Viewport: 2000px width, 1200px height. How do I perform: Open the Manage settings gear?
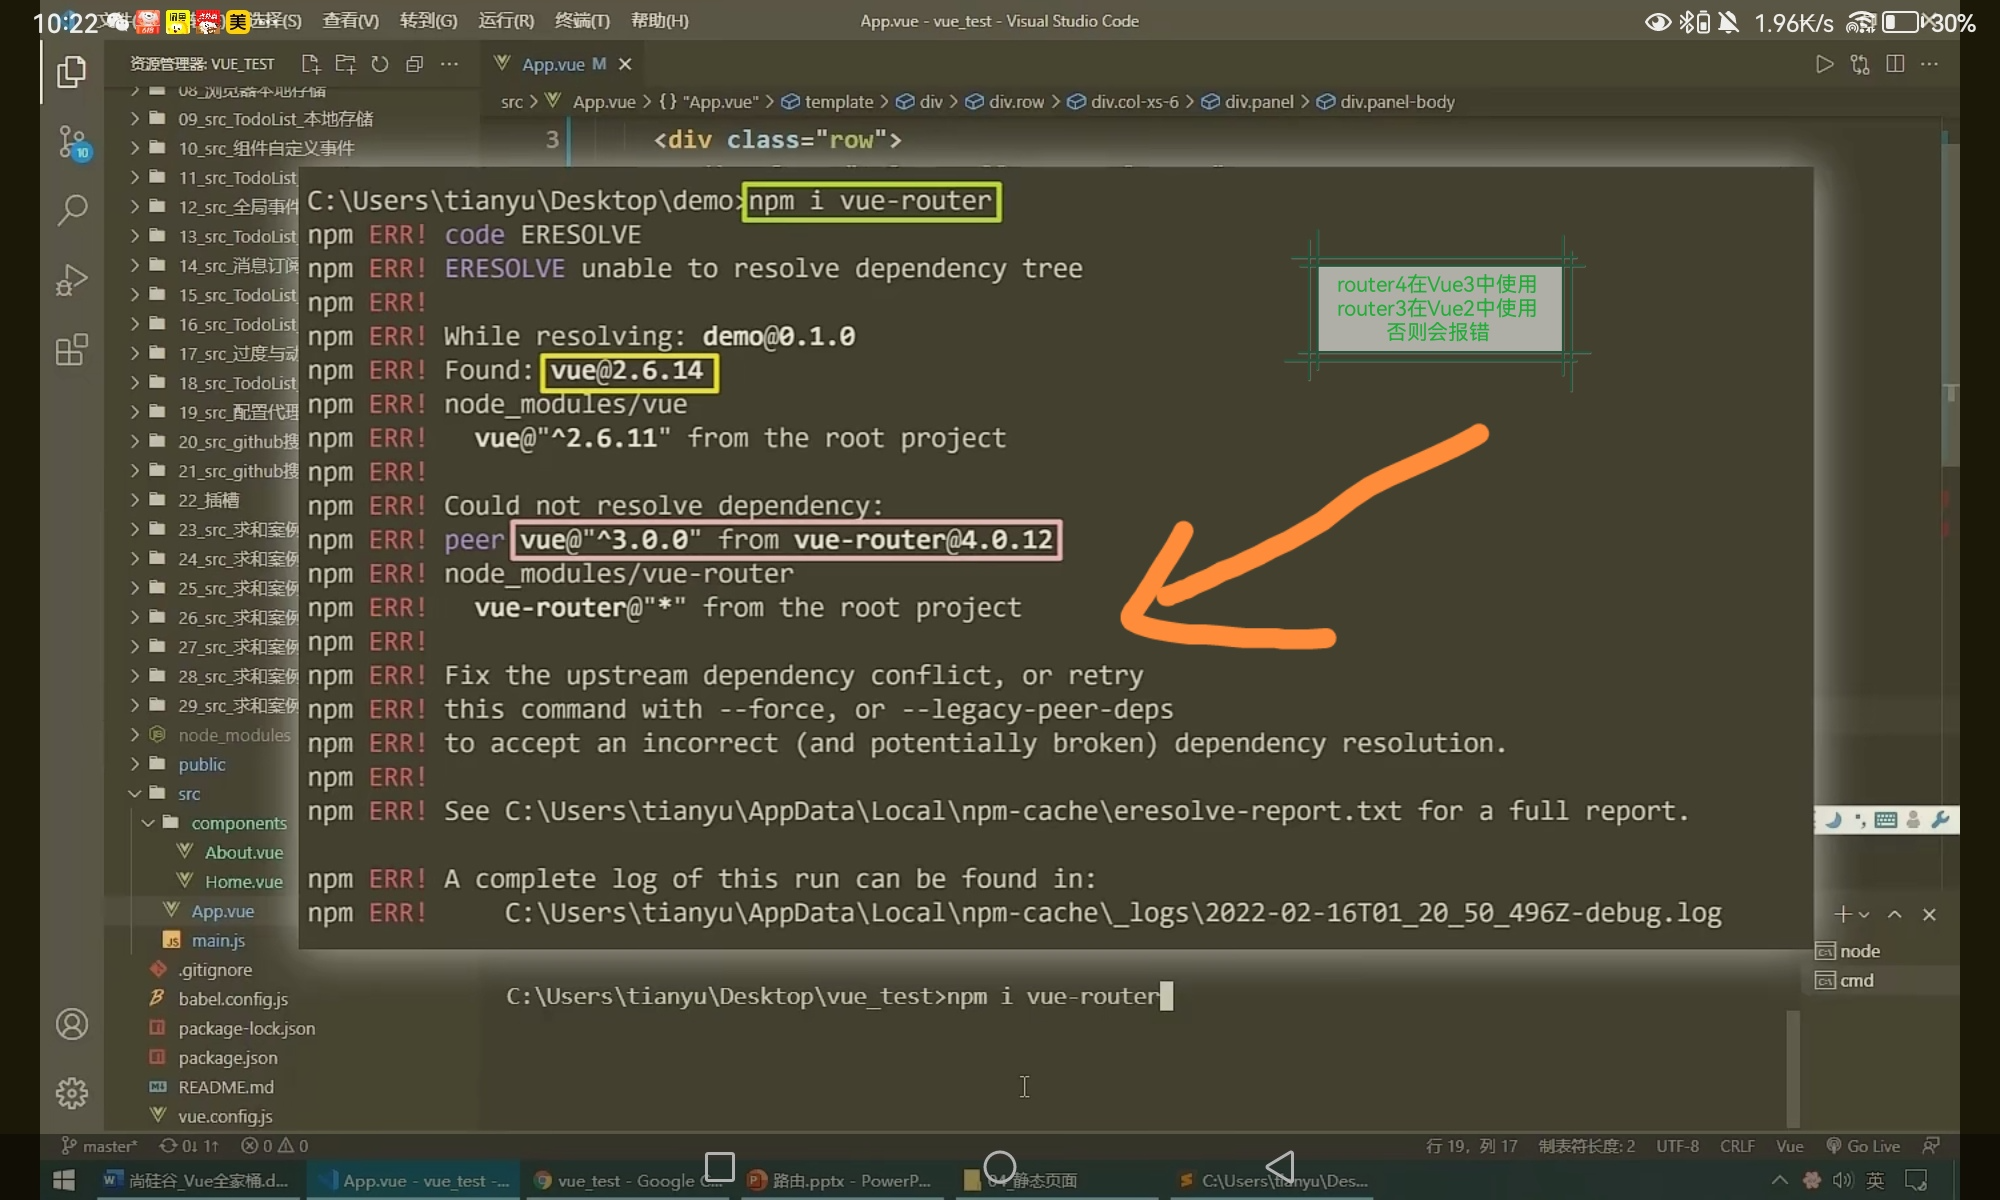(72, 1093)
